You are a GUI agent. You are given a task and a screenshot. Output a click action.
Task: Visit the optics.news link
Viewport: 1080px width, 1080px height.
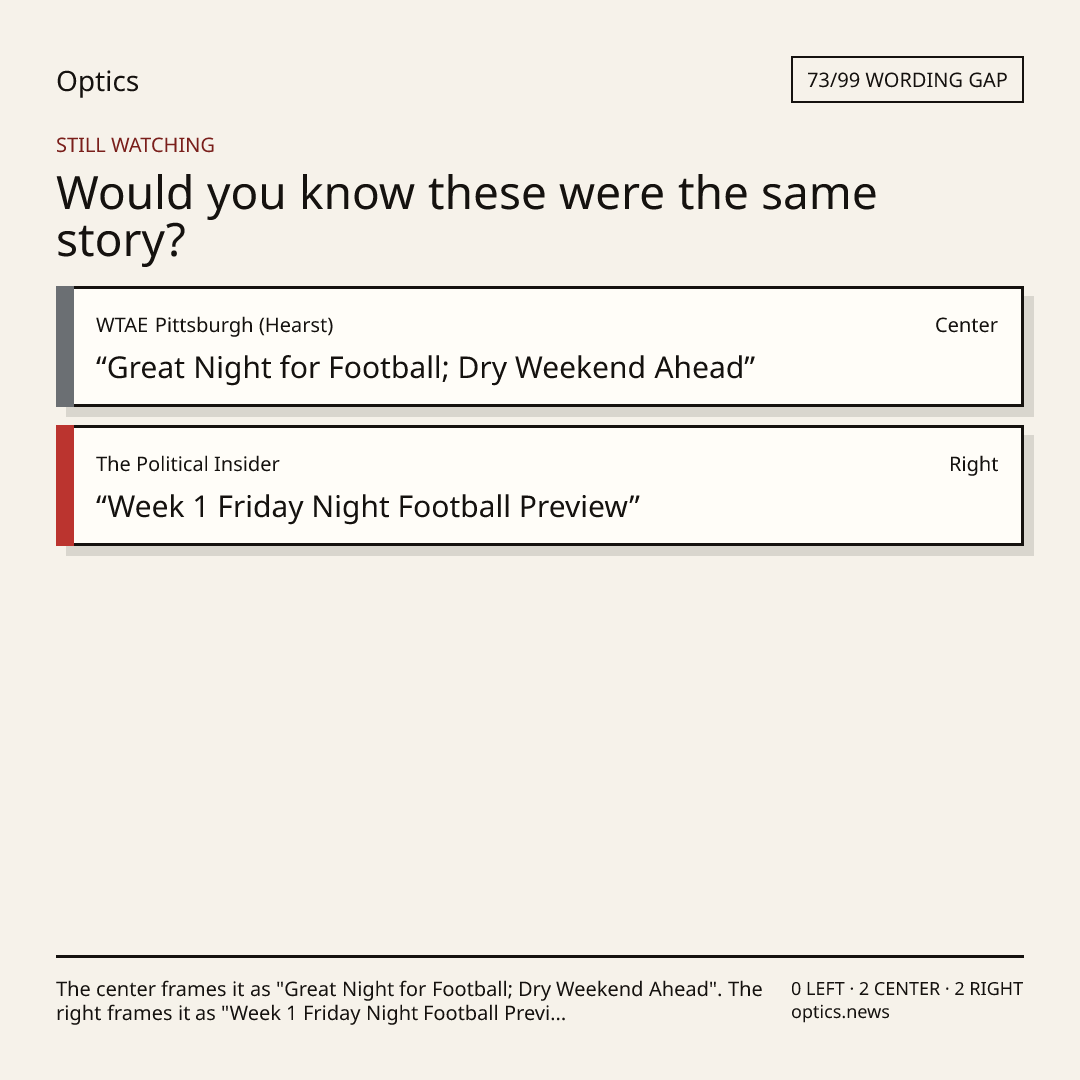(x=840, y=1012)
